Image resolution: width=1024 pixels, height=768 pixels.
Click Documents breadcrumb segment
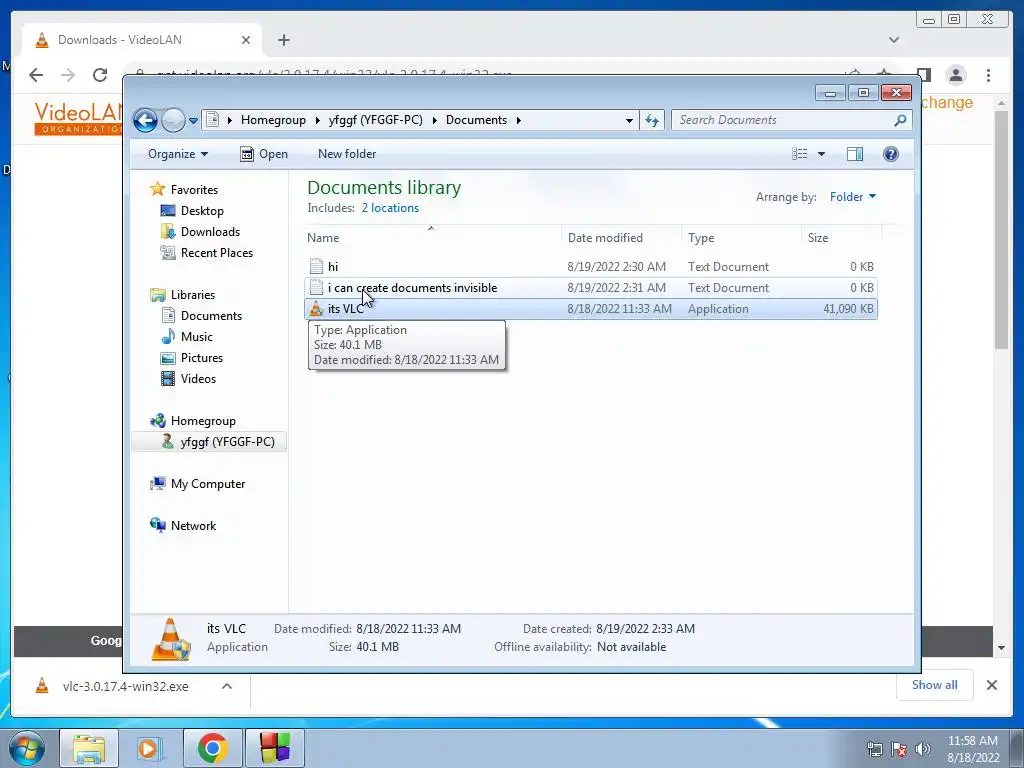pyautogui.click(x=476, y=120)
